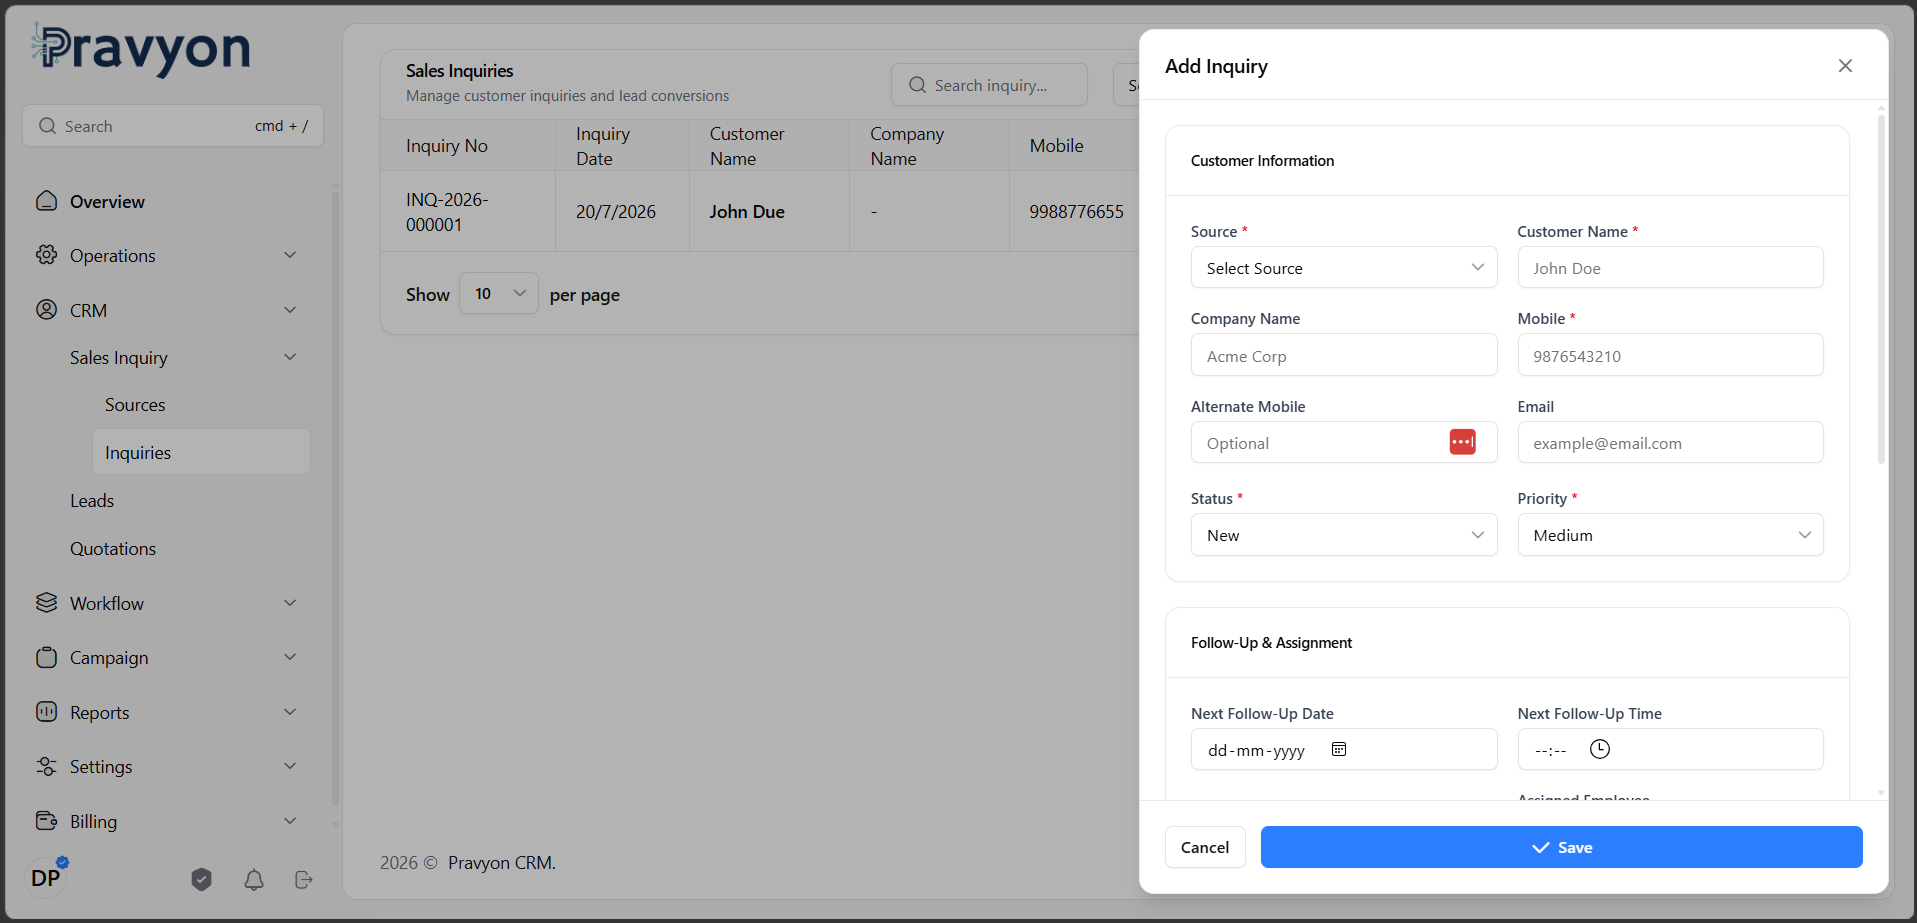Open the clock picker icon in Next Follow-Up Time
Screen dimensions: 1917x923
click(1600, 749)
